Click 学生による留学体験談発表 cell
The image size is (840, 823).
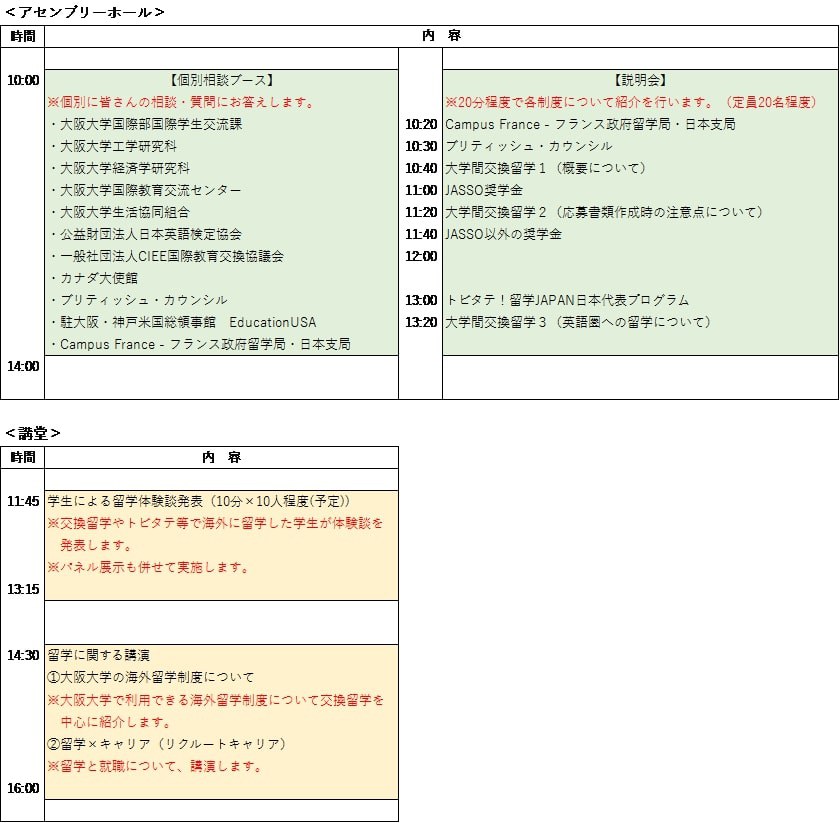click(x=198, y=501)
